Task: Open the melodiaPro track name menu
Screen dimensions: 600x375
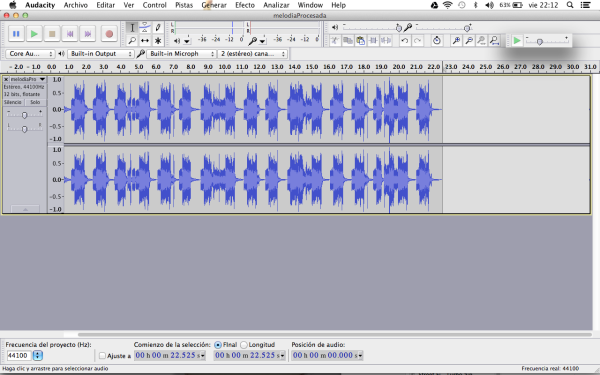Action: coord(28,79)
